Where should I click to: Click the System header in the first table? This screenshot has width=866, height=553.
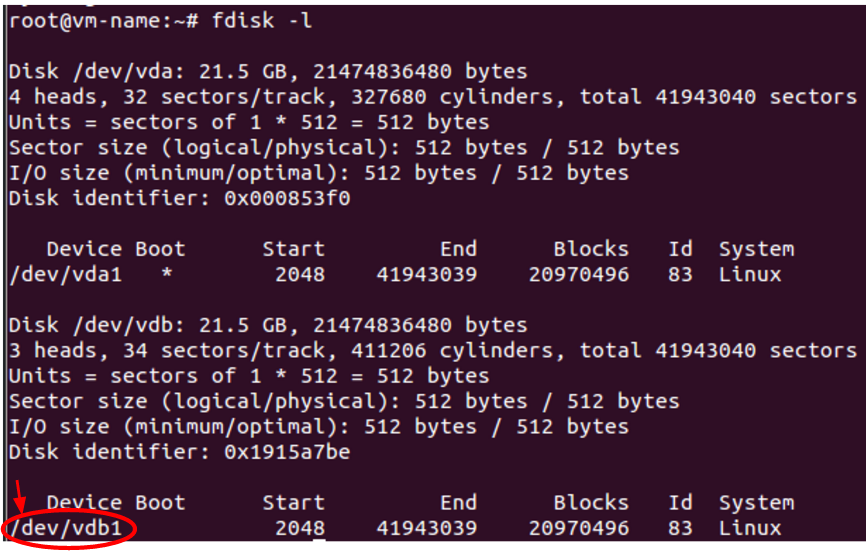755,249
